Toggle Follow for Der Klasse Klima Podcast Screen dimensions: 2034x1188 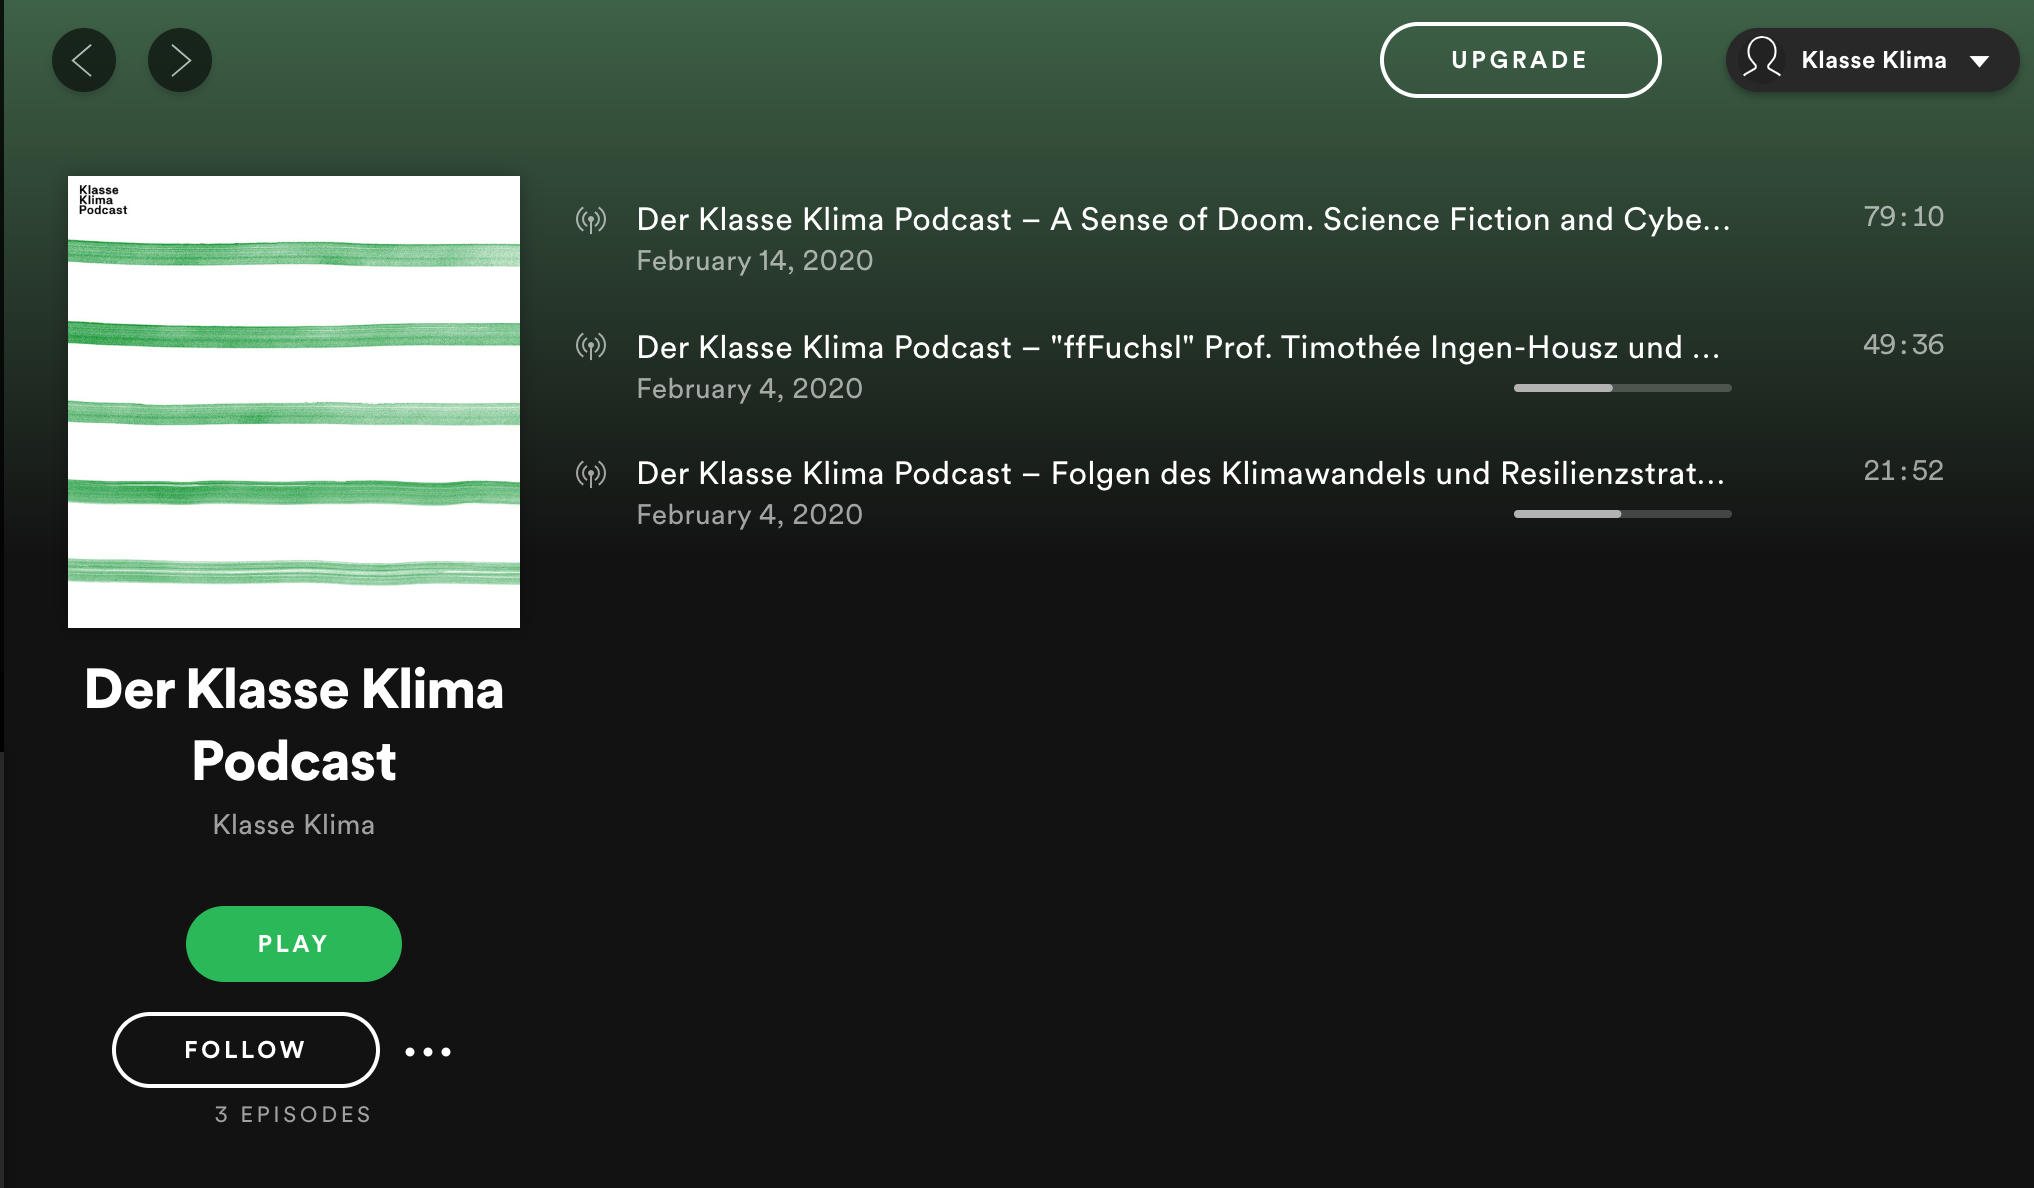coord(244,1050)
